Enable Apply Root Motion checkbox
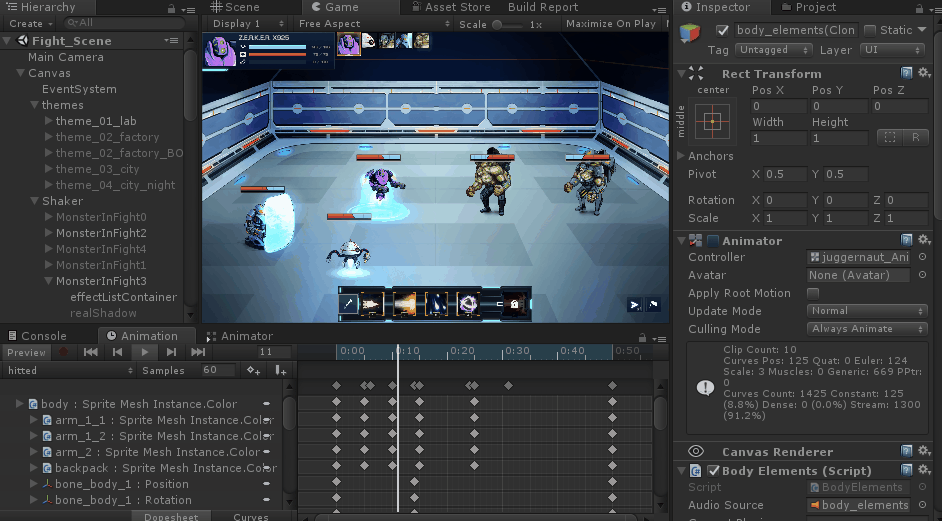This screenshot has height=521, width=942. pyautogui.click(x=813, y=293)
